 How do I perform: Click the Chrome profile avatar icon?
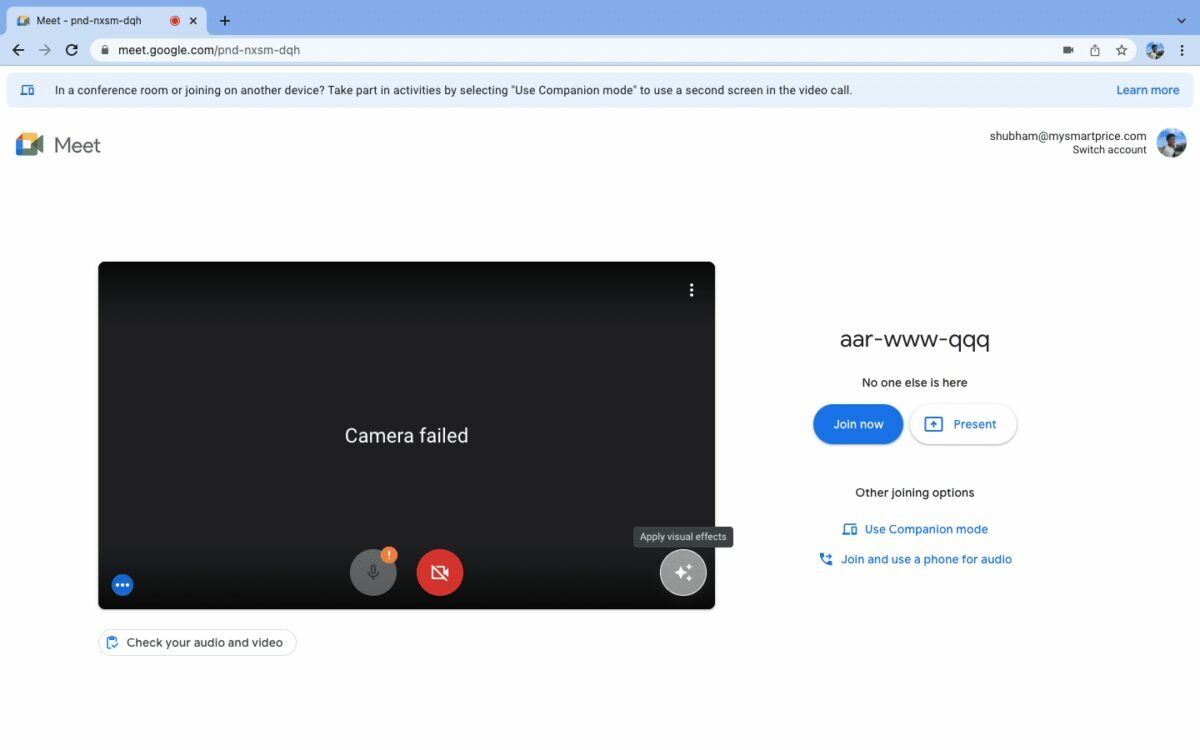click(x=1155, y=49)
